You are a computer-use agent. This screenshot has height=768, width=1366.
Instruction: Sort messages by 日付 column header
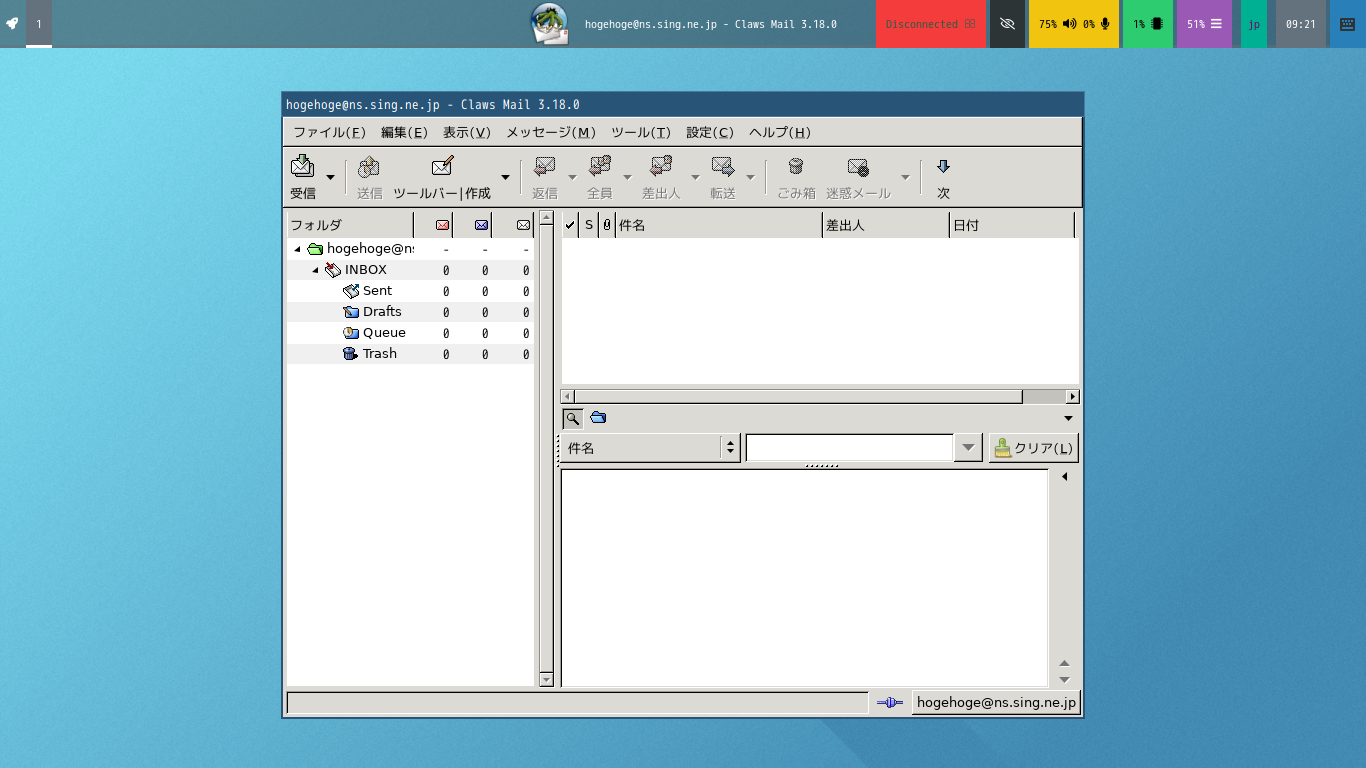[x=1011, y=225]
